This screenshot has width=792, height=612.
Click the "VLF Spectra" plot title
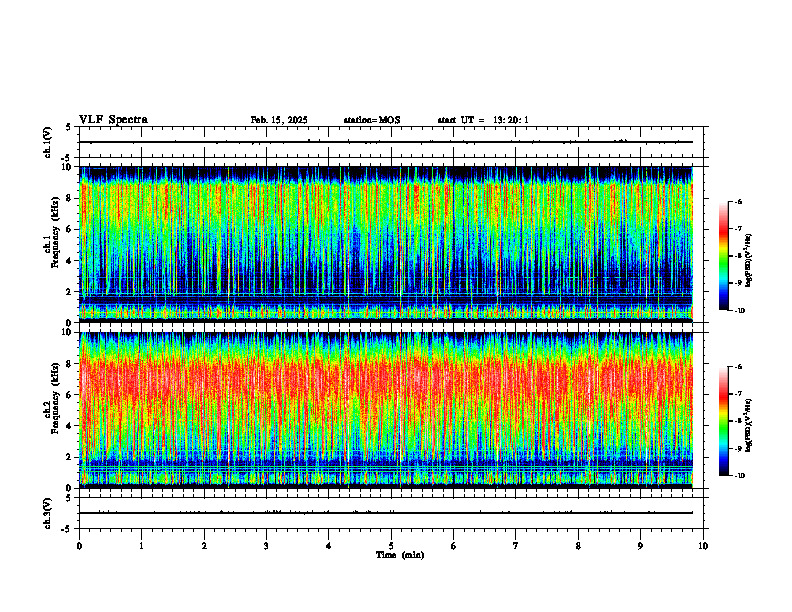click(113, 120)
